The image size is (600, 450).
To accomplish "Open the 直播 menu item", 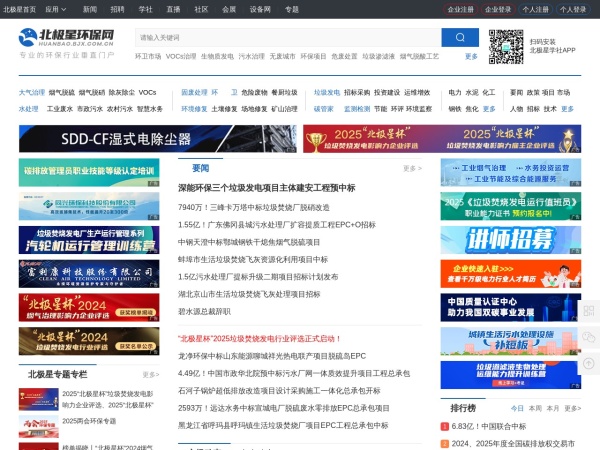I will pyautogui.click(x=173, y=9).
